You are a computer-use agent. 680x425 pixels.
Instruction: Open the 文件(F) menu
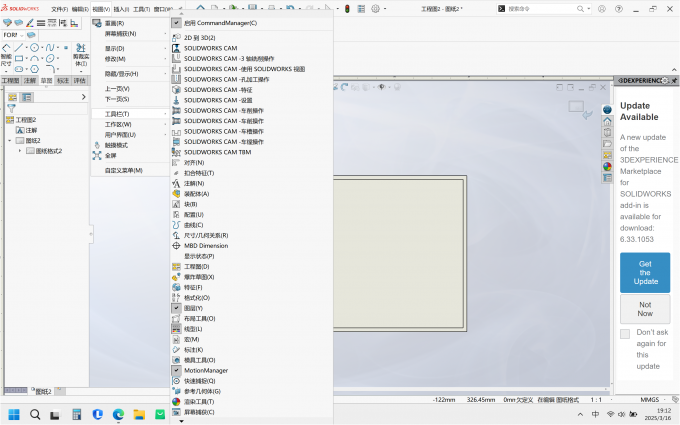pos(59,9)
